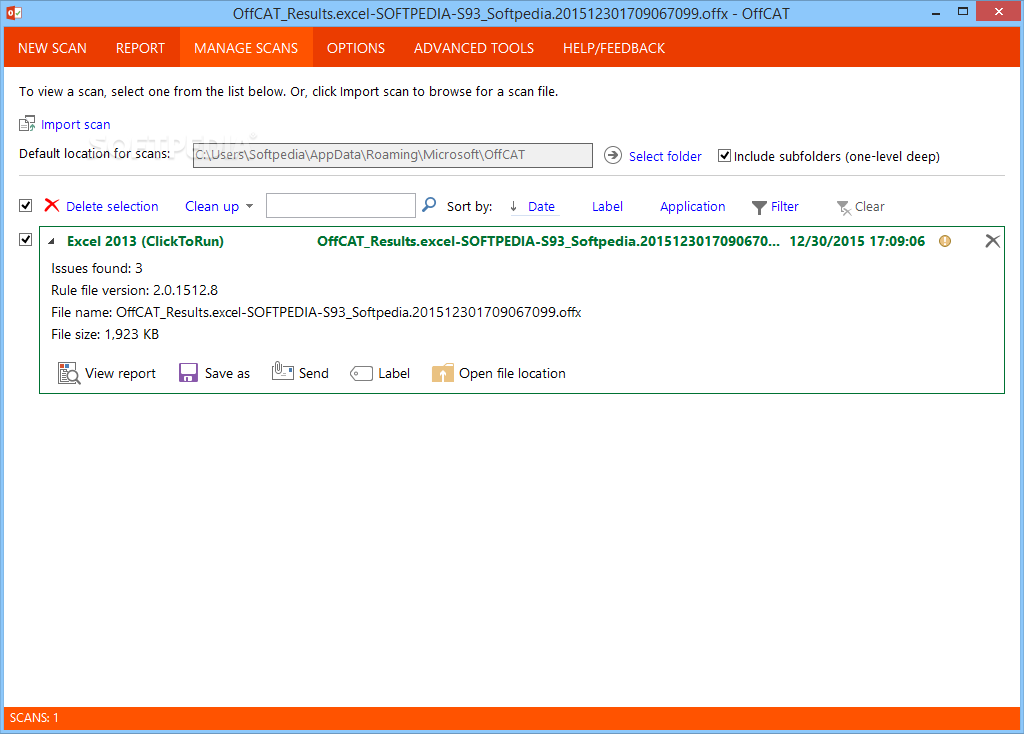Click the Clear filter funnel icon
Screen dimensions: 1024x734
(x=844, y=208)
